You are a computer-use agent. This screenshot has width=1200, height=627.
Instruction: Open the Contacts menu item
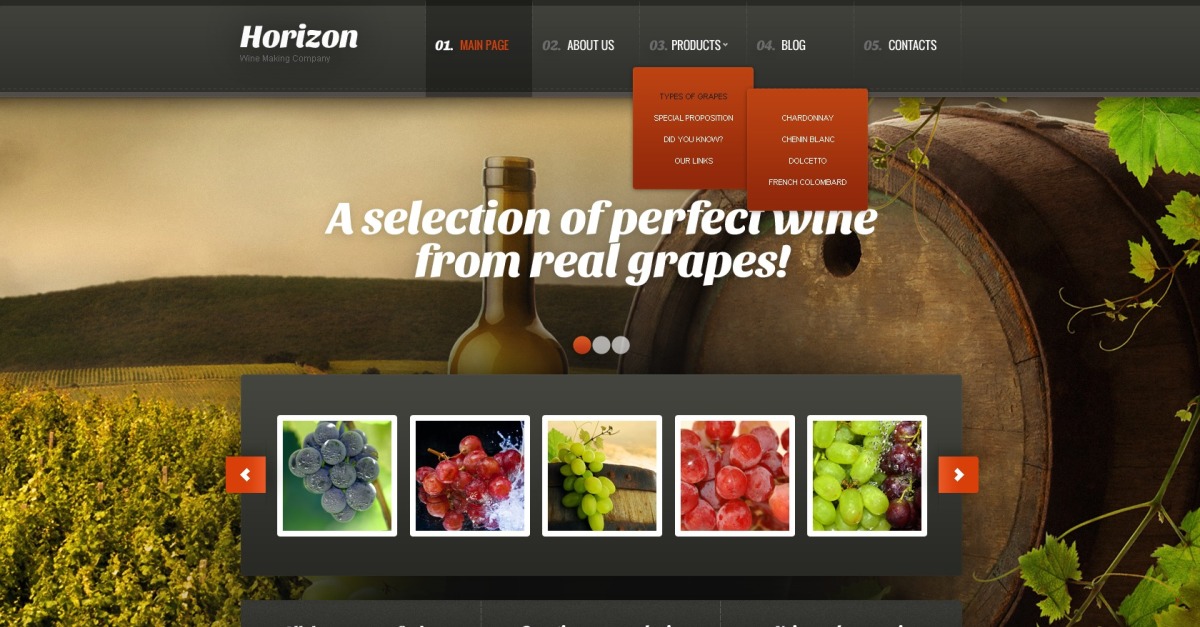pyautogui.click(x=912, y=46)
